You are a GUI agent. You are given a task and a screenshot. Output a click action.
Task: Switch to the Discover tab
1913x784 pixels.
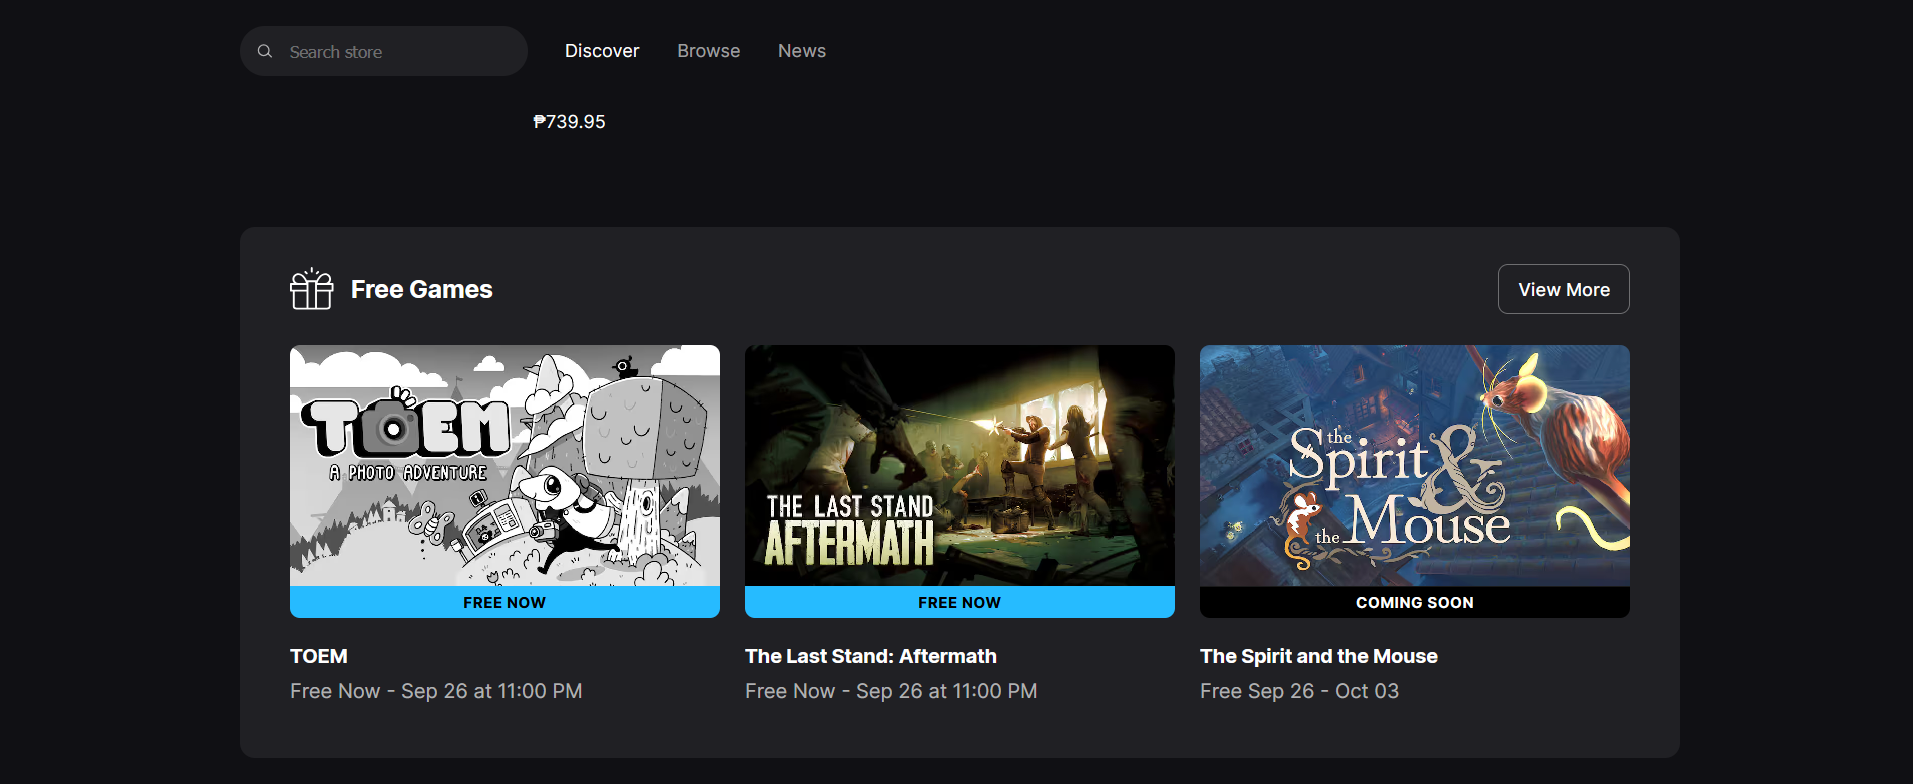point(601,51)
